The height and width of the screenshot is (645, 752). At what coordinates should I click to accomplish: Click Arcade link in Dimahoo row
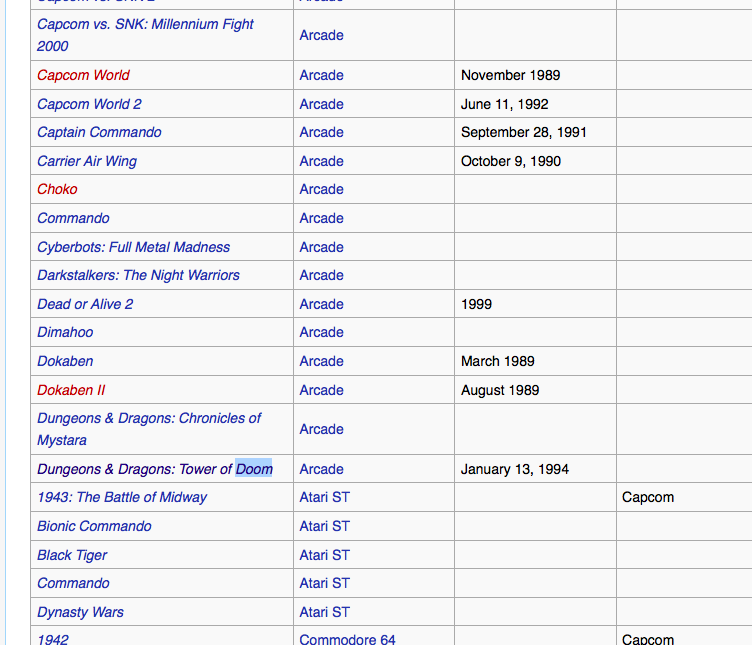pyautogui.click(x=321, y=332)
